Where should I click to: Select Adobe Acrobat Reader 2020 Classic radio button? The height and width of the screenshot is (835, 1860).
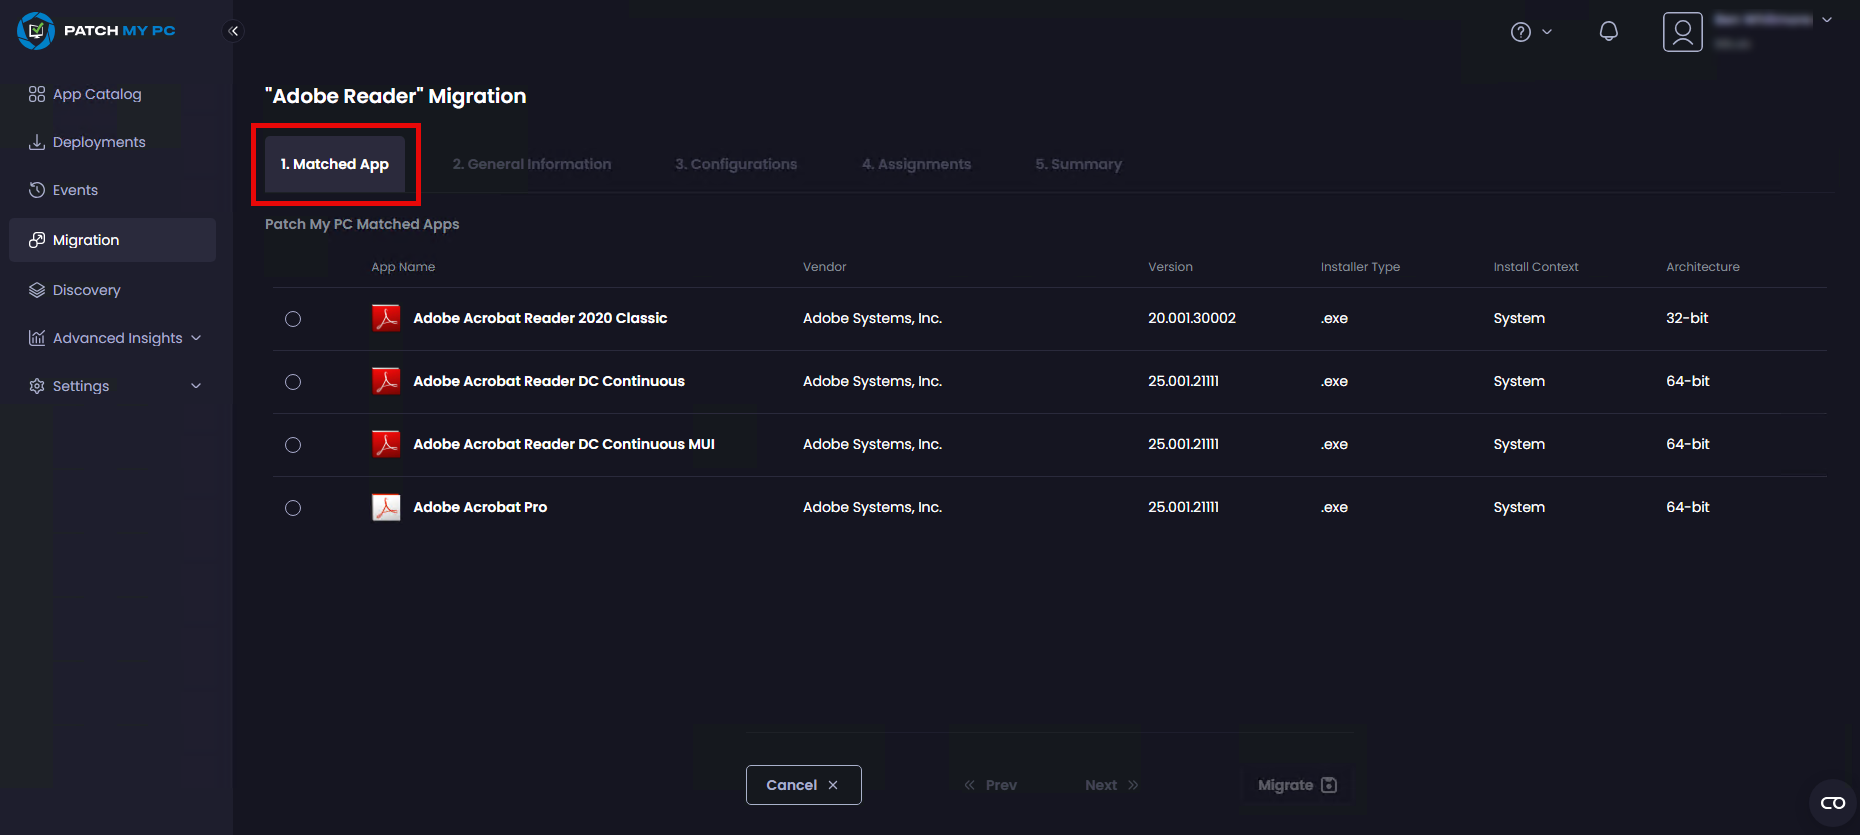coord(293,319)
